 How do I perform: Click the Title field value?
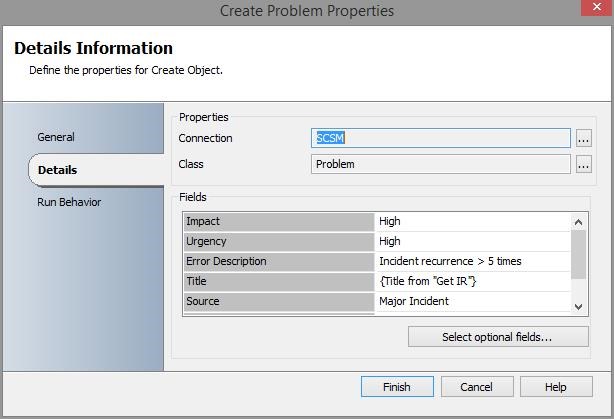click(472, 281)
